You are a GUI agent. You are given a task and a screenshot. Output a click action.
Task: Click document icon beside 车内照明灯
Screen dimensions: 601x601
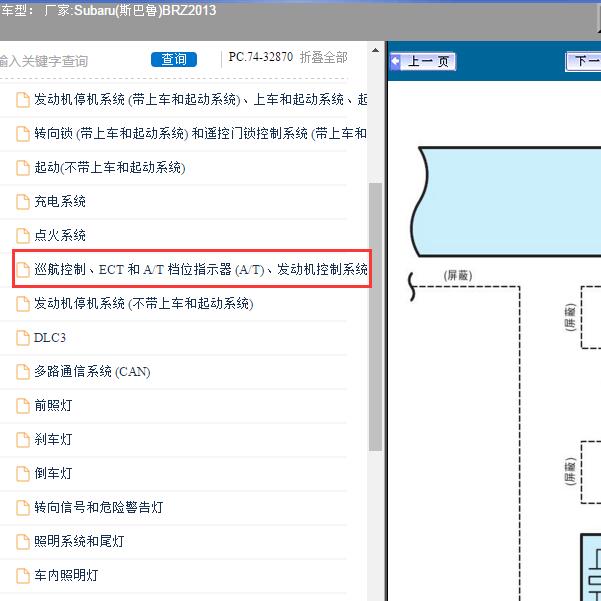coord(23,576)
